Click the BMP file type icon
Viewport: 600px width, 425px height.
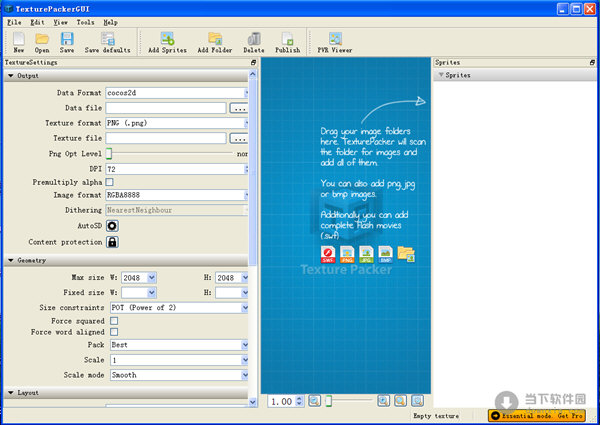coord(385,255)
